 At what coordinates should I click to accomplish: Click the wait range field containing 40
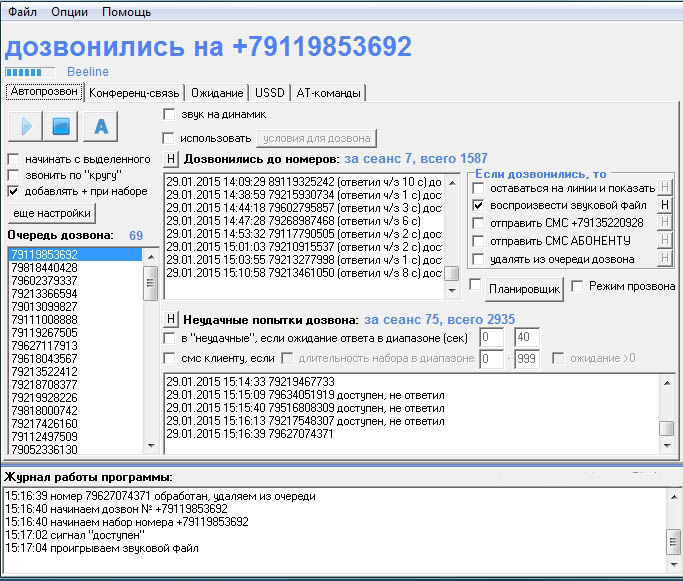(526, 338)
